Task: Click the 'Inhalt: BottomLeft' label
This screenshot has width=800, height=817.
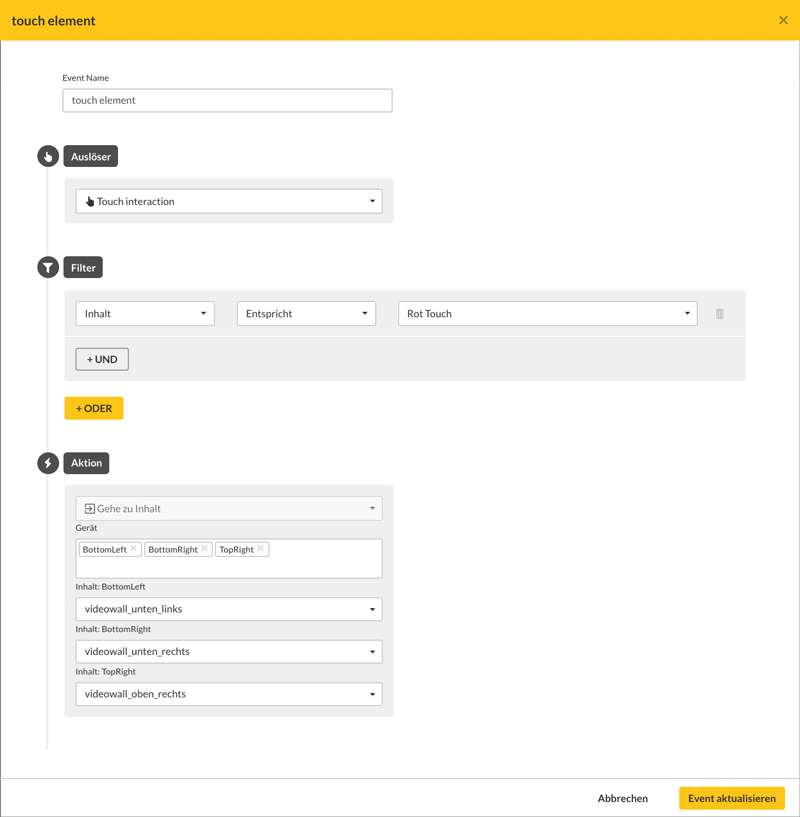Action: click(x=110, y=587)
